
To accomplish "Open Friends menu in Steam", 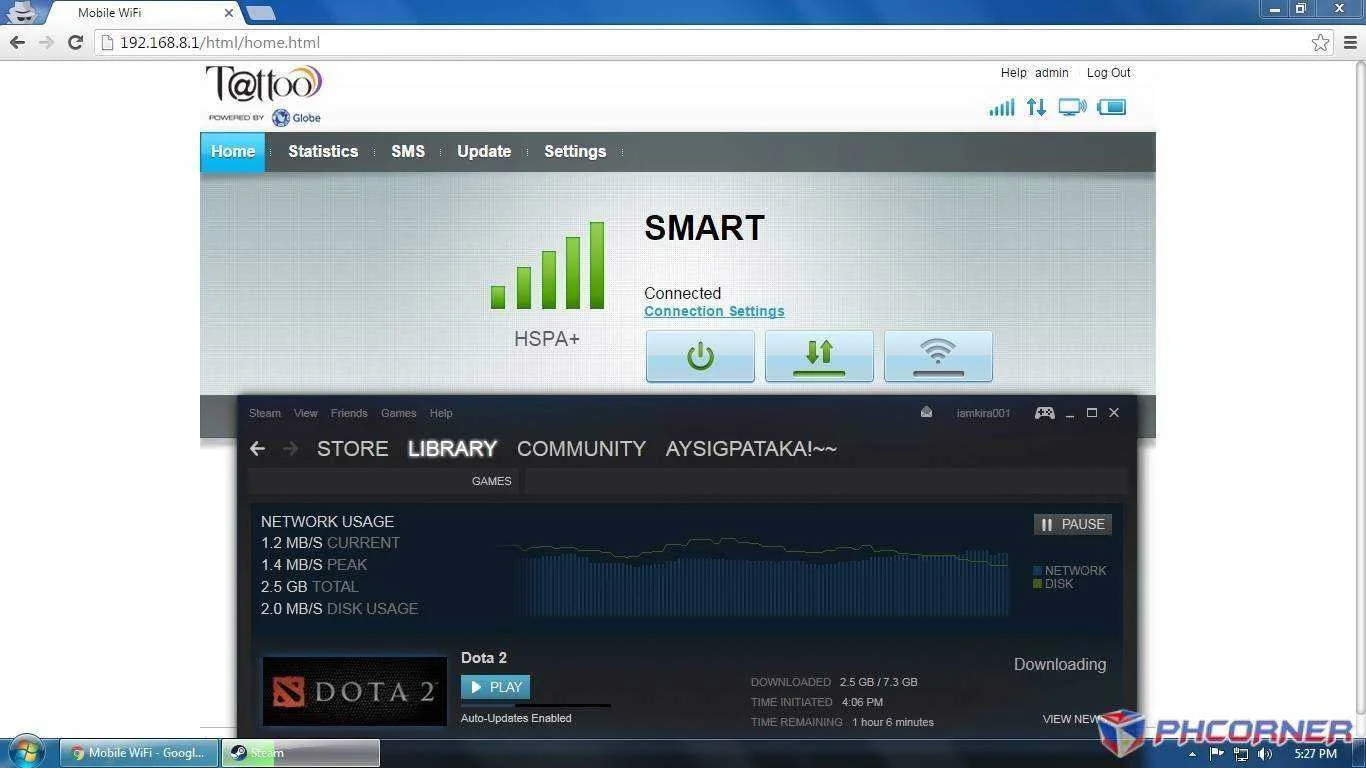I will pyautogui.click(x=349, y=413).
